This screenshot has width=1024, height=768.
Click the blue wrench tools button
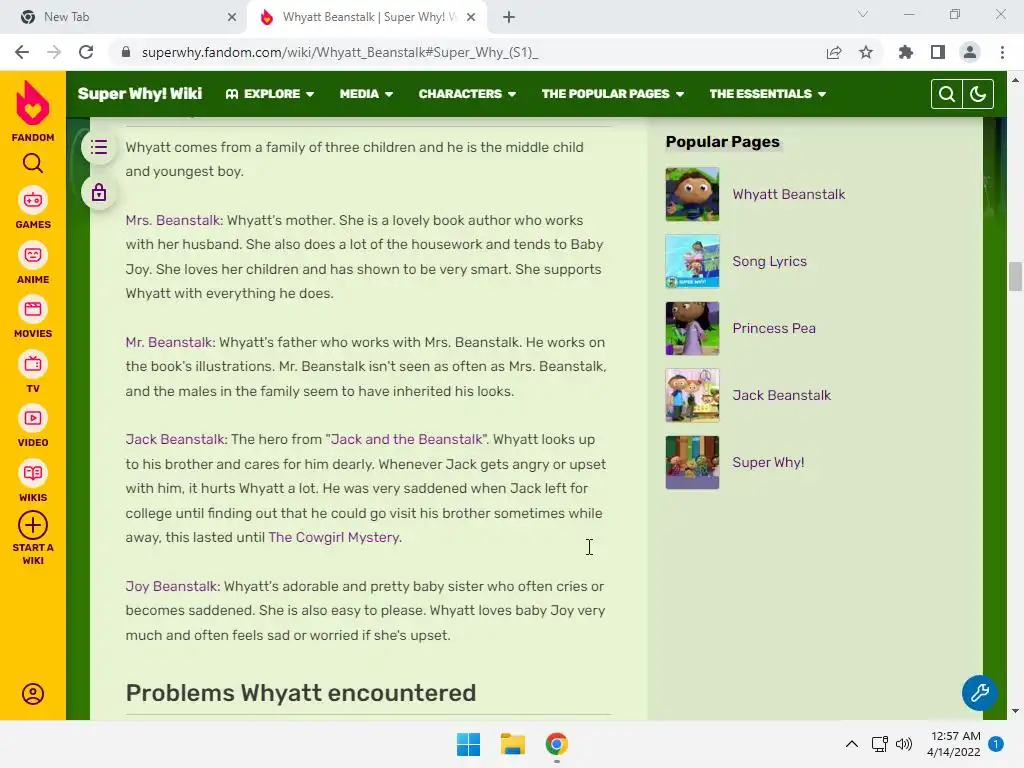coord(979,692)
